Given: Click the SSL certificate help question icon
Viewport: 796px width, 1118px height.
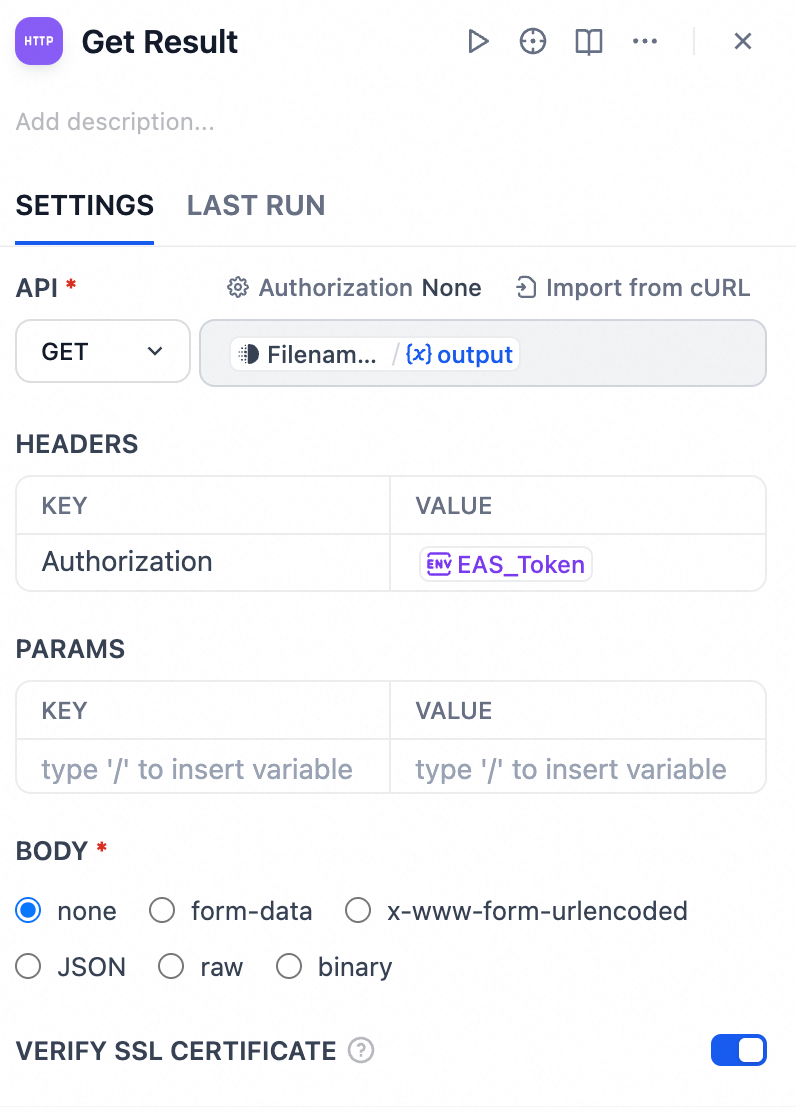Looking at the screenshot, I should pyautogui.click(x=361, y=1051).
